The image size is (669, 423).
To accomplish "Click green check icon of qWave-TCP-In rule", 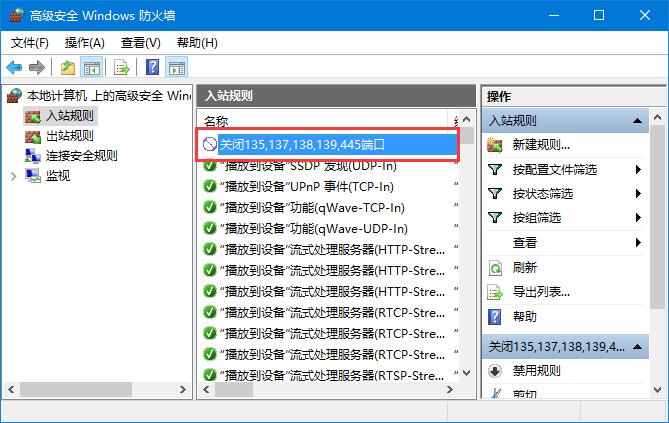I will pos(209,207).
